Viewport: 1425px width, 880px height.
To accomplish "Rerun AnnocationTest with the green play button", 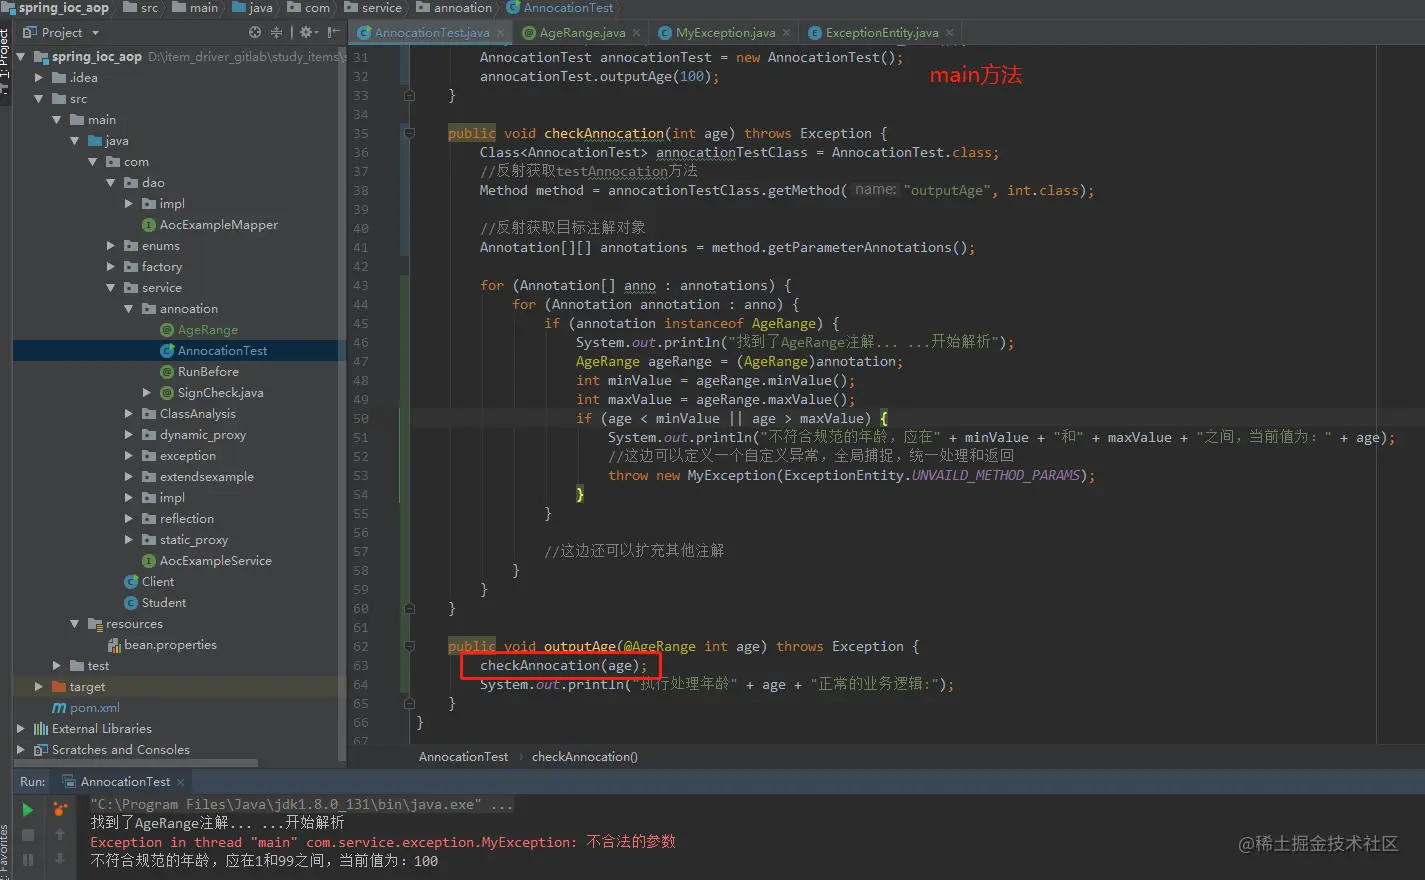I will click(28, 810).
